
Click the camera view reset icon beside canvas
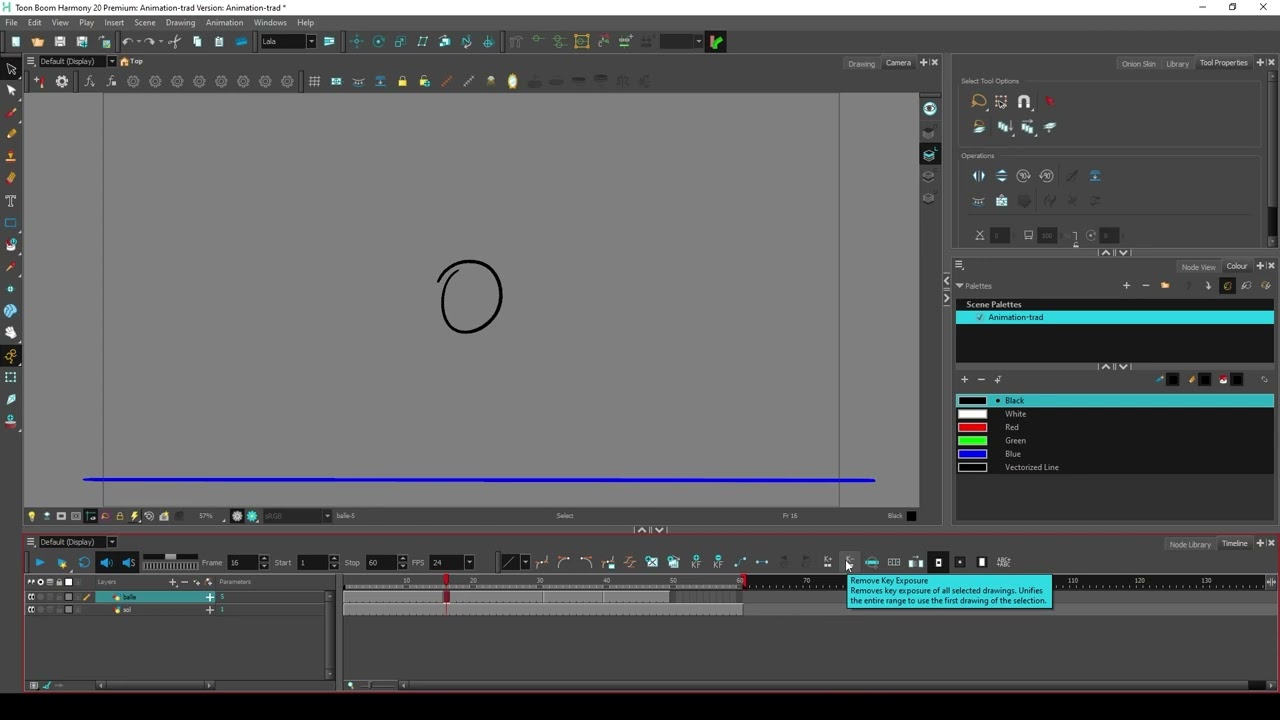coord(929,109)
